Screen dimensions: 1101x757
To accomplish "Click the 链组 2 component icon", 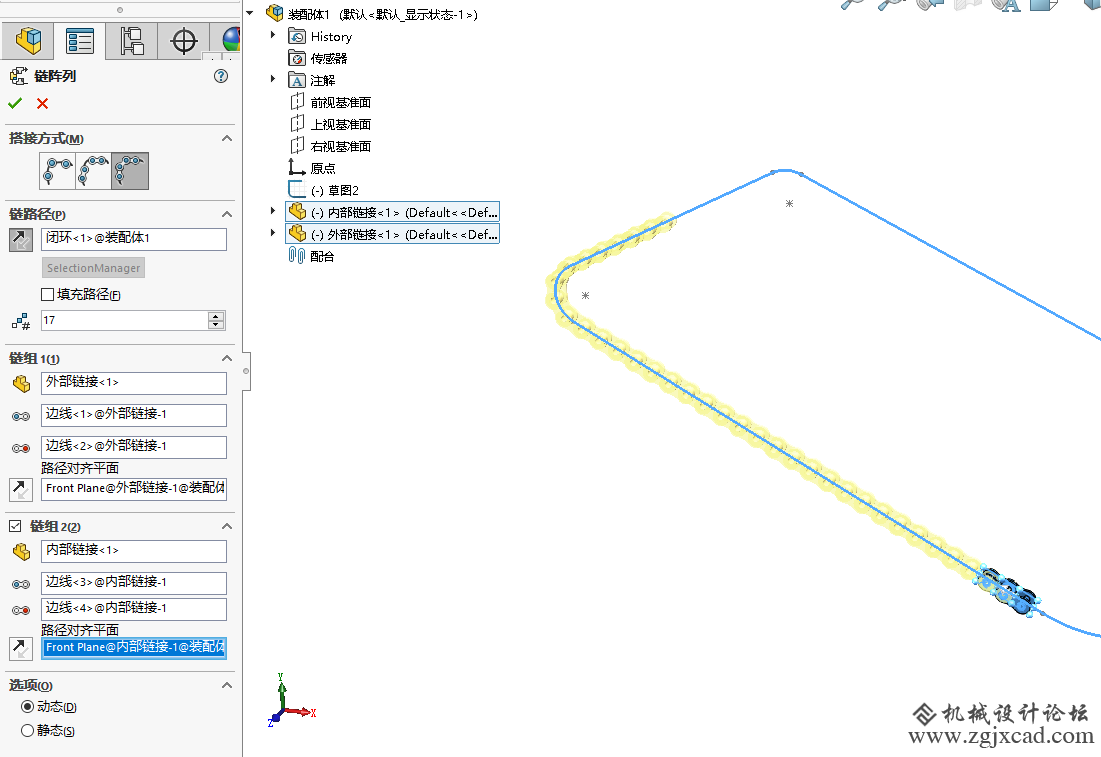I will [x=21, y=552].
